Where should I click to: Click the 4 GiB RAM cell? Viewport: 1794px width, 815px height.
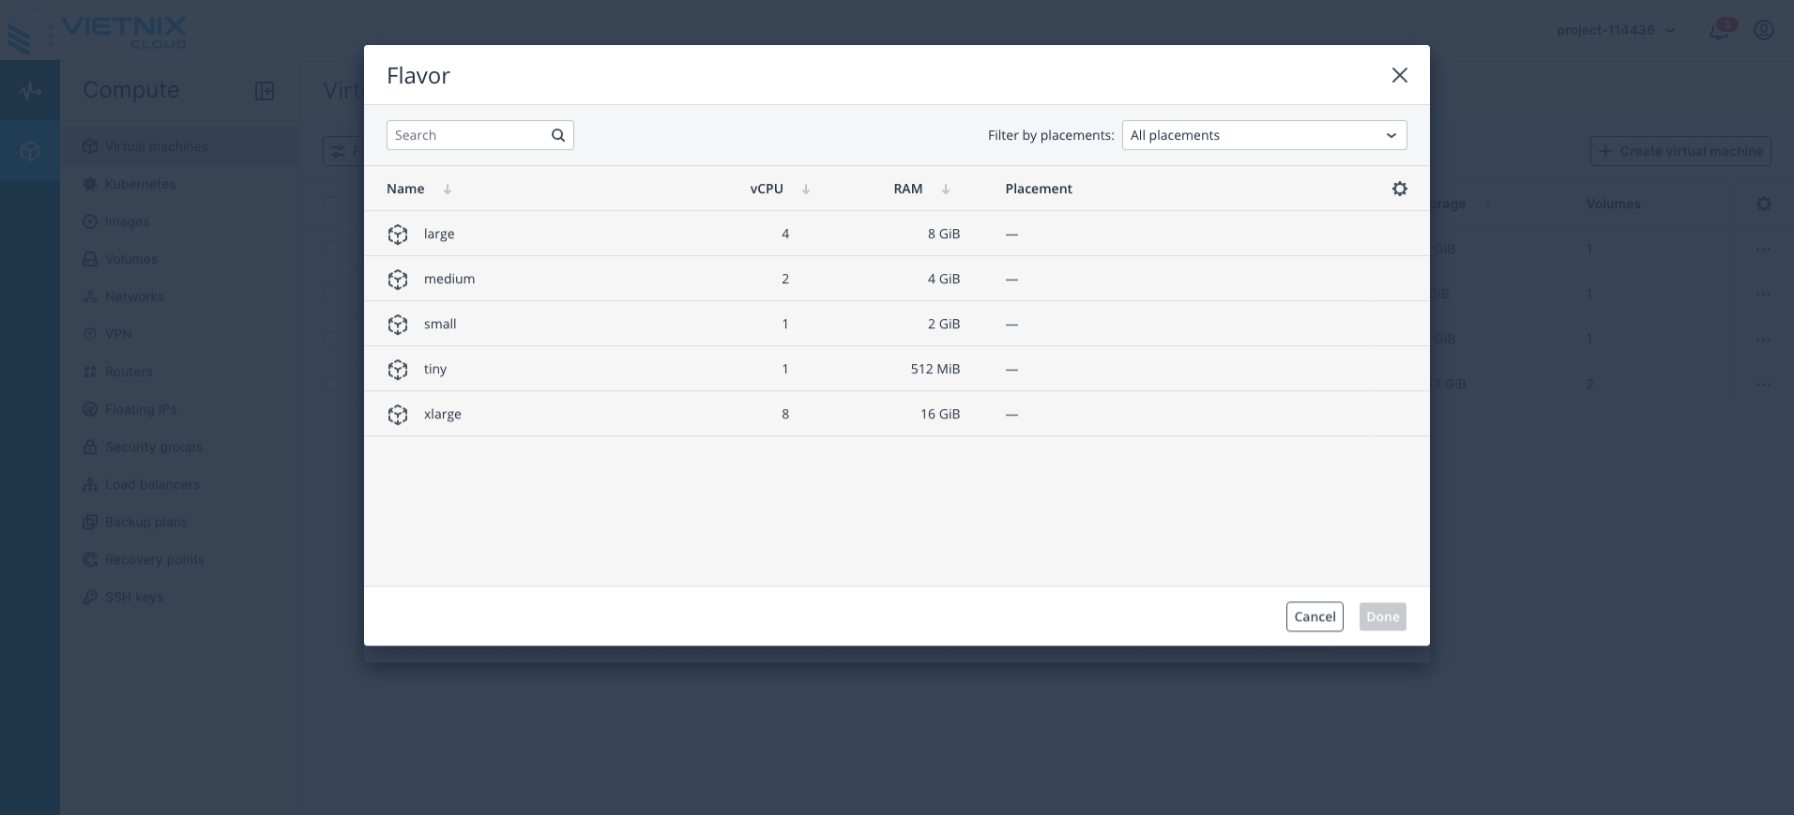coord(943,279)
